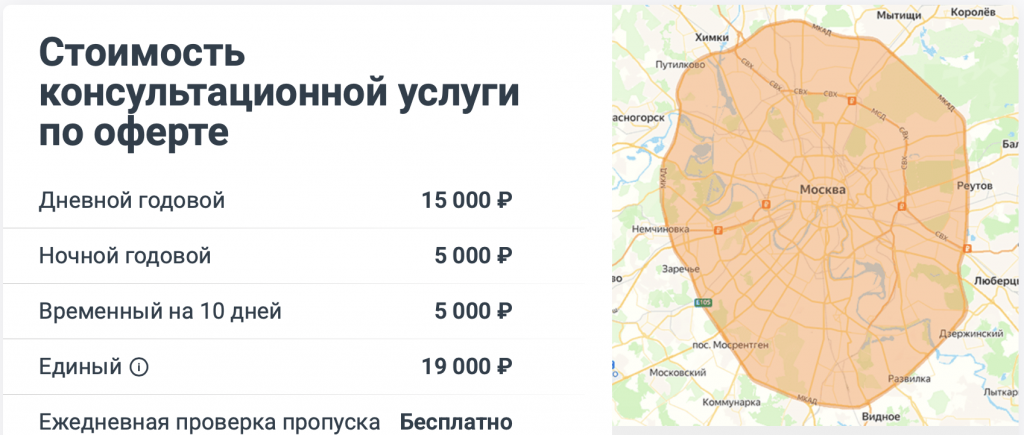1024x435 pixels.
Task: Click the orange marker above Люберцы
Action: (967, 248)
